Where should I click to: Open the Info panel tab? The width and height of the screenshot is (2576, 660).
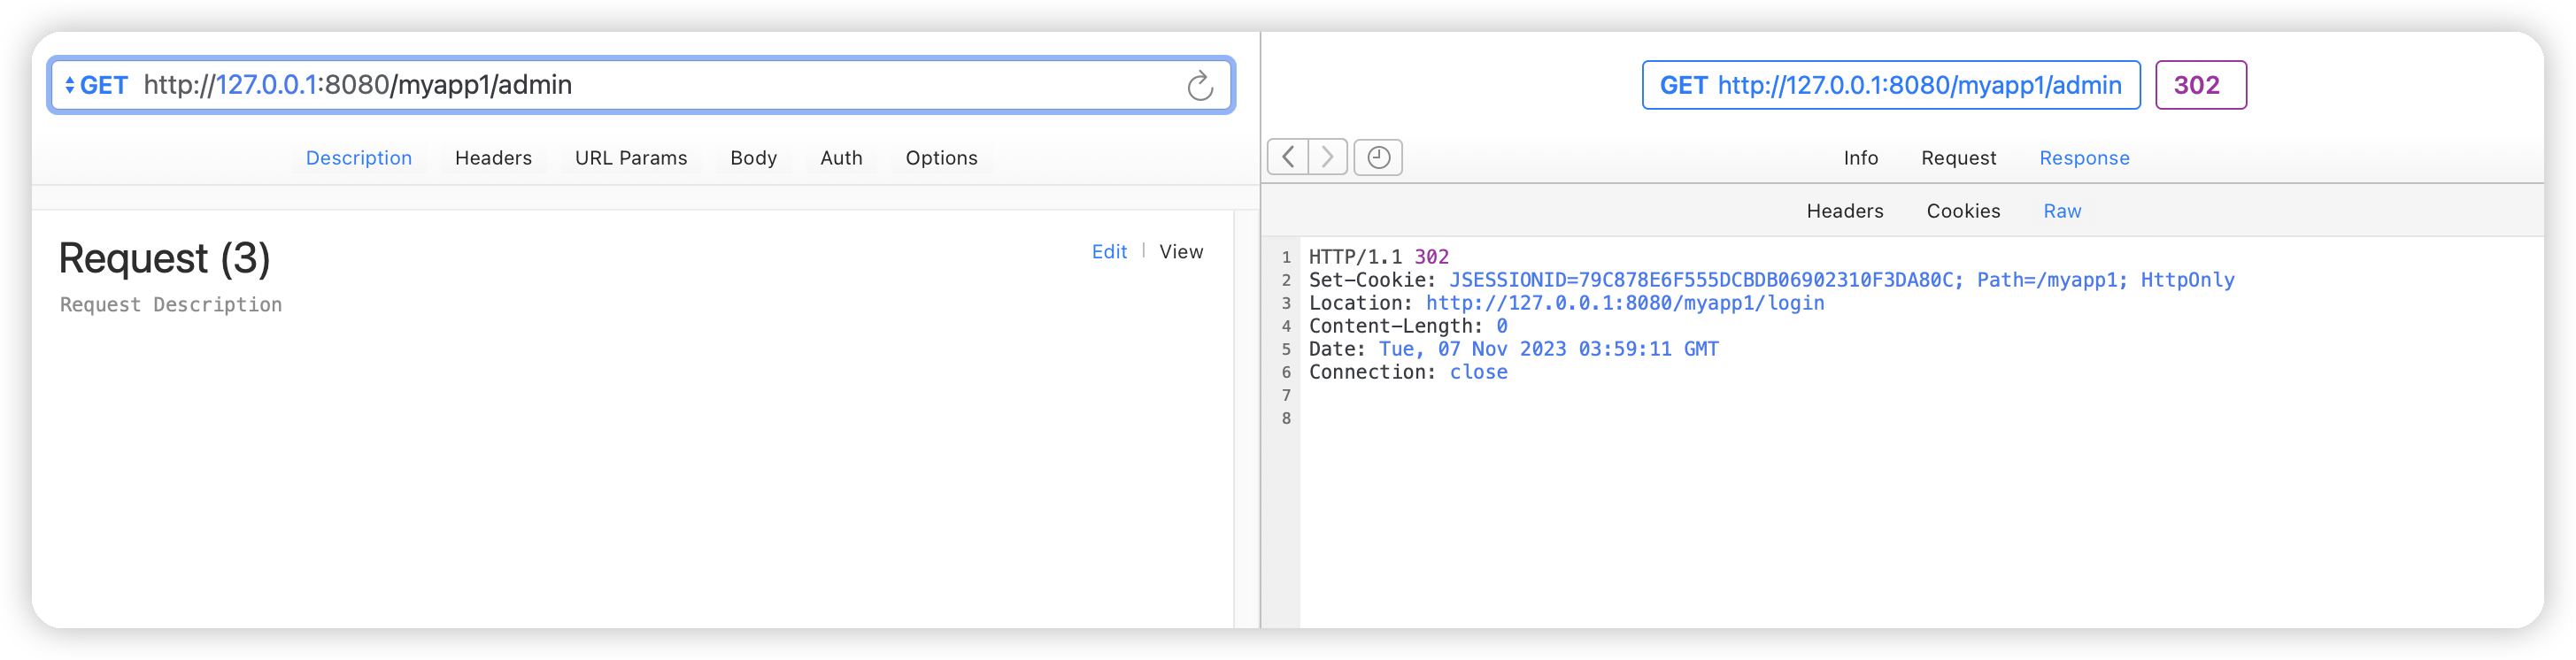click(1860, 158)
